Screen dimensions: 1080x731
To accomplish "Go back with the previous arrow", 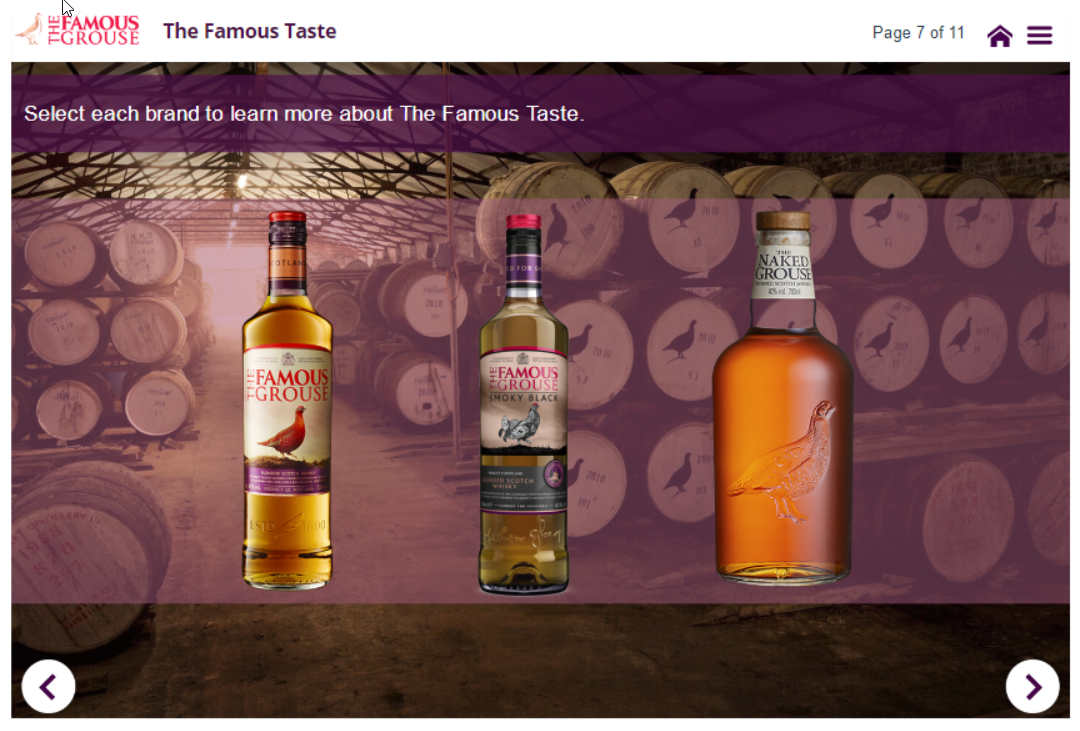I will tap(48, 686).
